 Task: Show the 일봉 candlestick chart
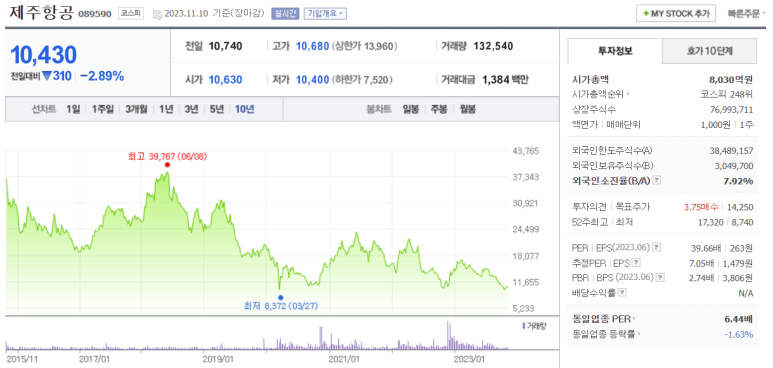pyautogui.click(x=410, y=109)
